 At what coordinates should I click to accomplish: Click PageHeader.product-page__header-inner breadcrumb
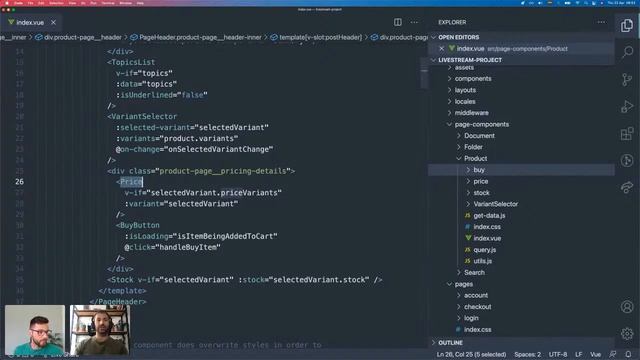(196, 38)
